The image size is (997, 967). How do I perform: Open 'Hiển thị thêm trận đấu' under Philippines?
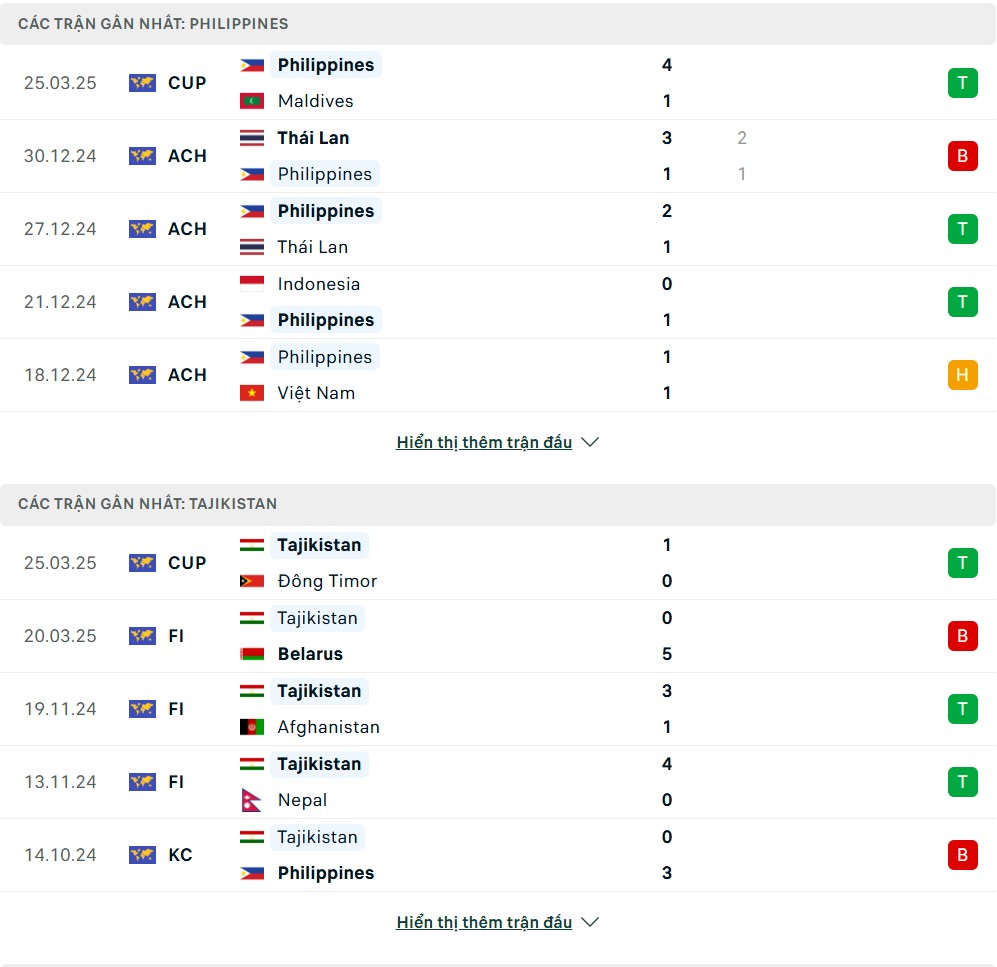pyautogui.click(x=484, y=442)
